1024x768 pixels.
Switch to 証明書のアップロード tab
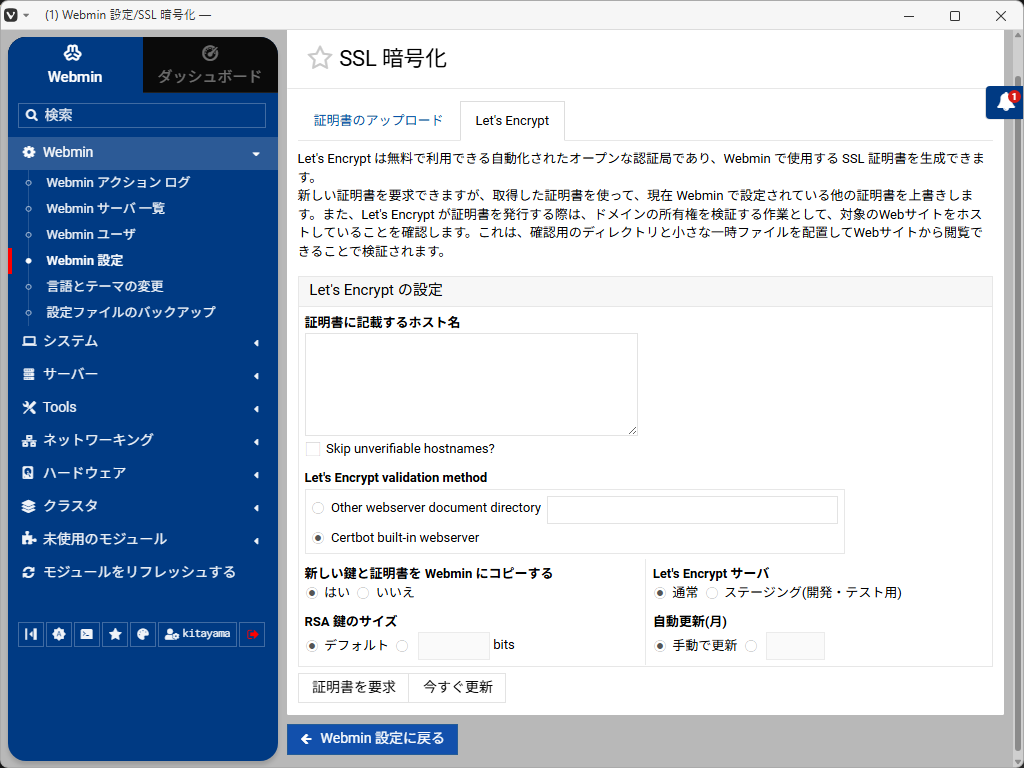pos(379,120)
